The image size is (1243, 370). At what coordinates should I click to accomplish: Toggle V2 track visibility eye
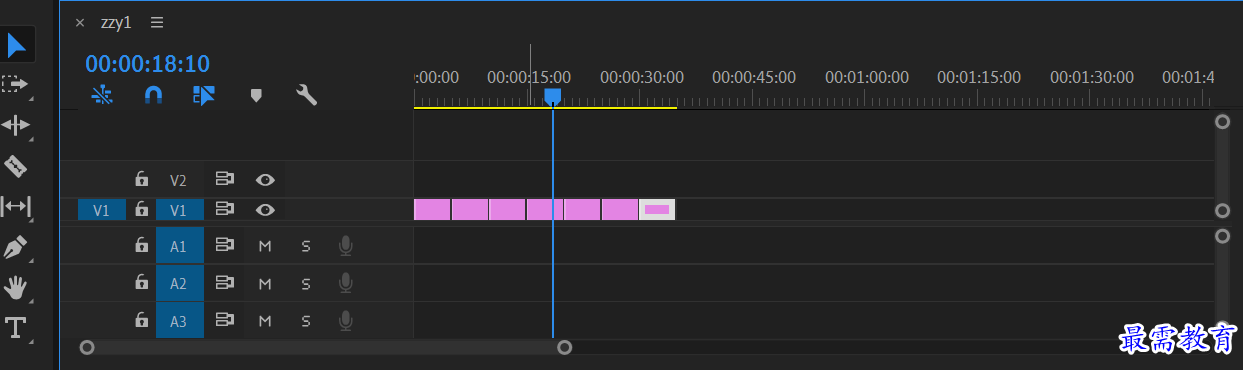[265, 180]
